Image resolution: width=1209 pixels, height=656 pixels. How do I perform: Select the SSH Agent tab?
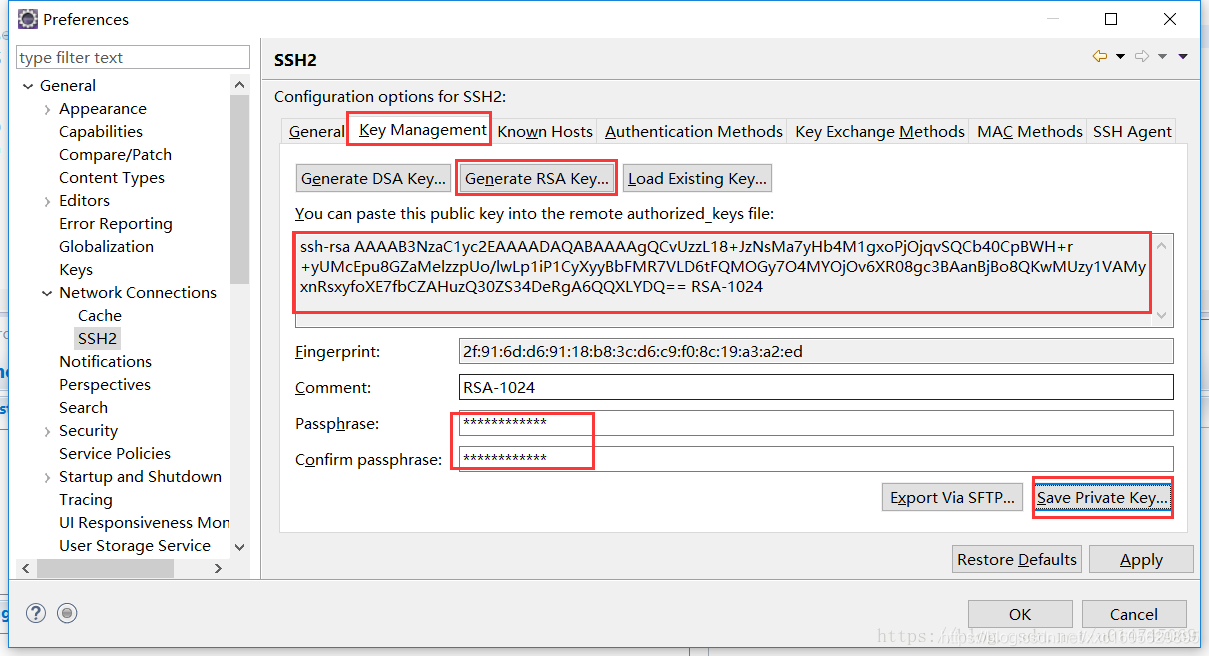click(1132, 131)
